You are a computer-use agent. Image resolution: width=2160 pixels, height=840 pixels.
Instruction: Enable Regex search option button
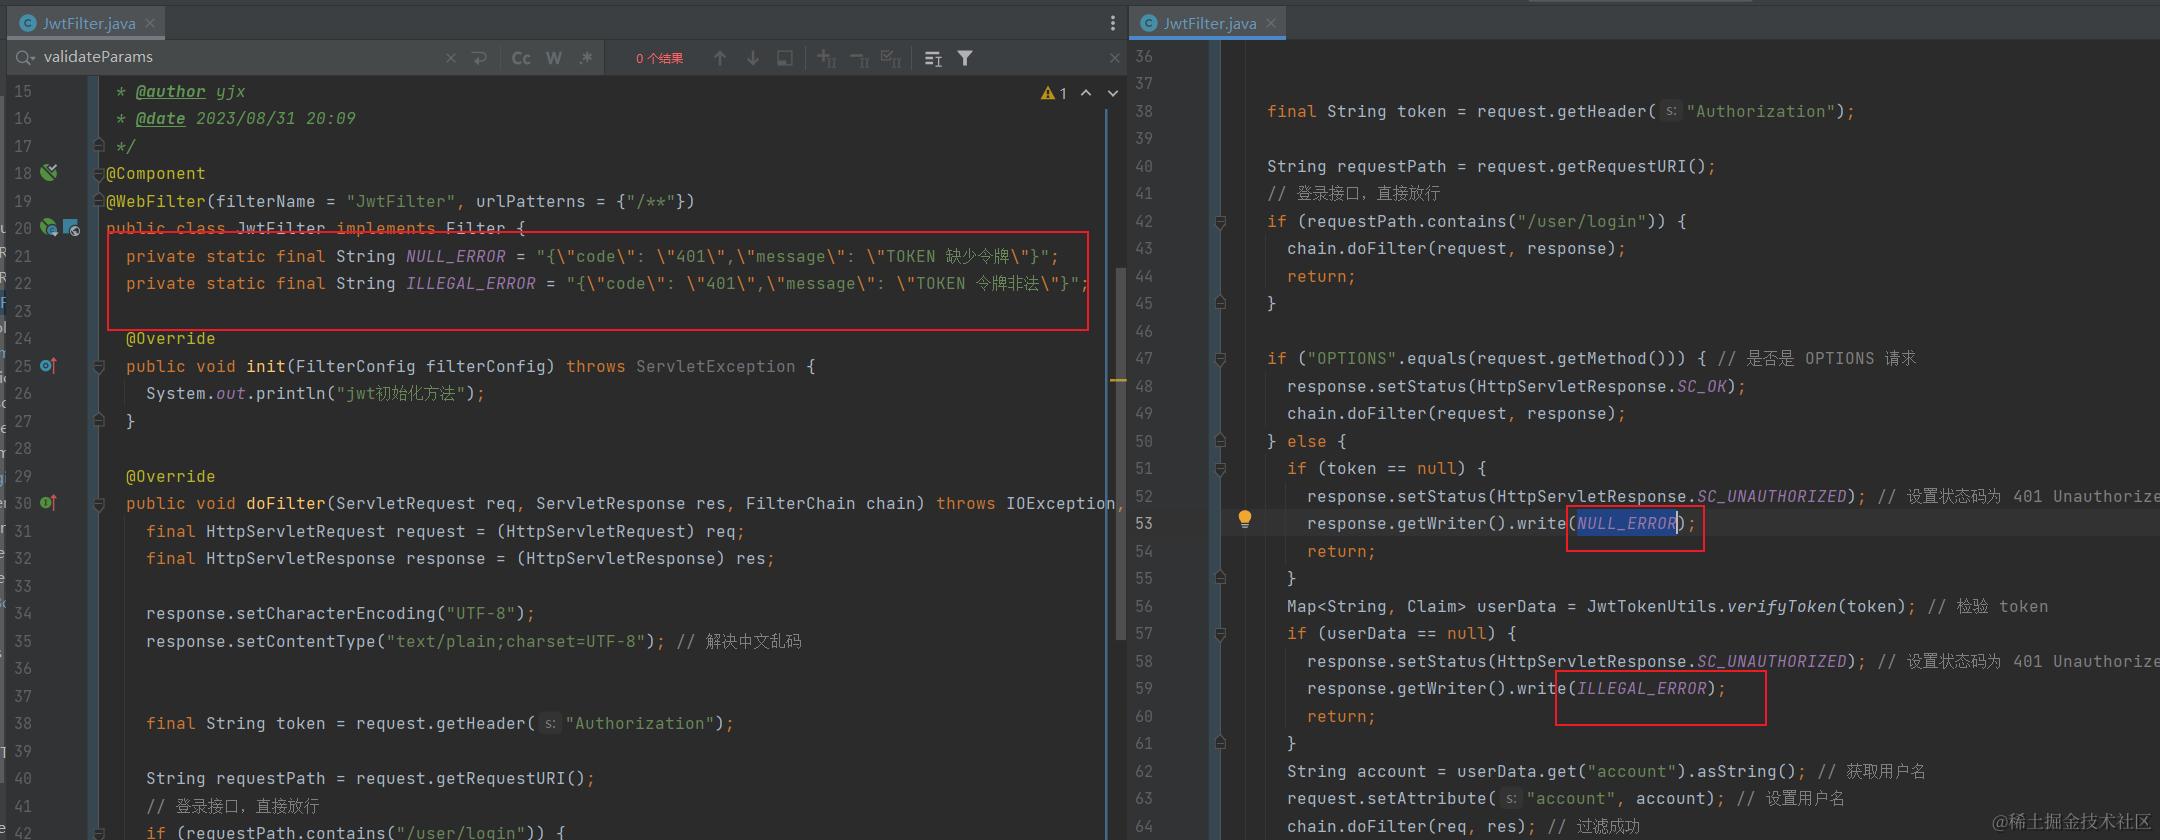(x=586, y=58)
